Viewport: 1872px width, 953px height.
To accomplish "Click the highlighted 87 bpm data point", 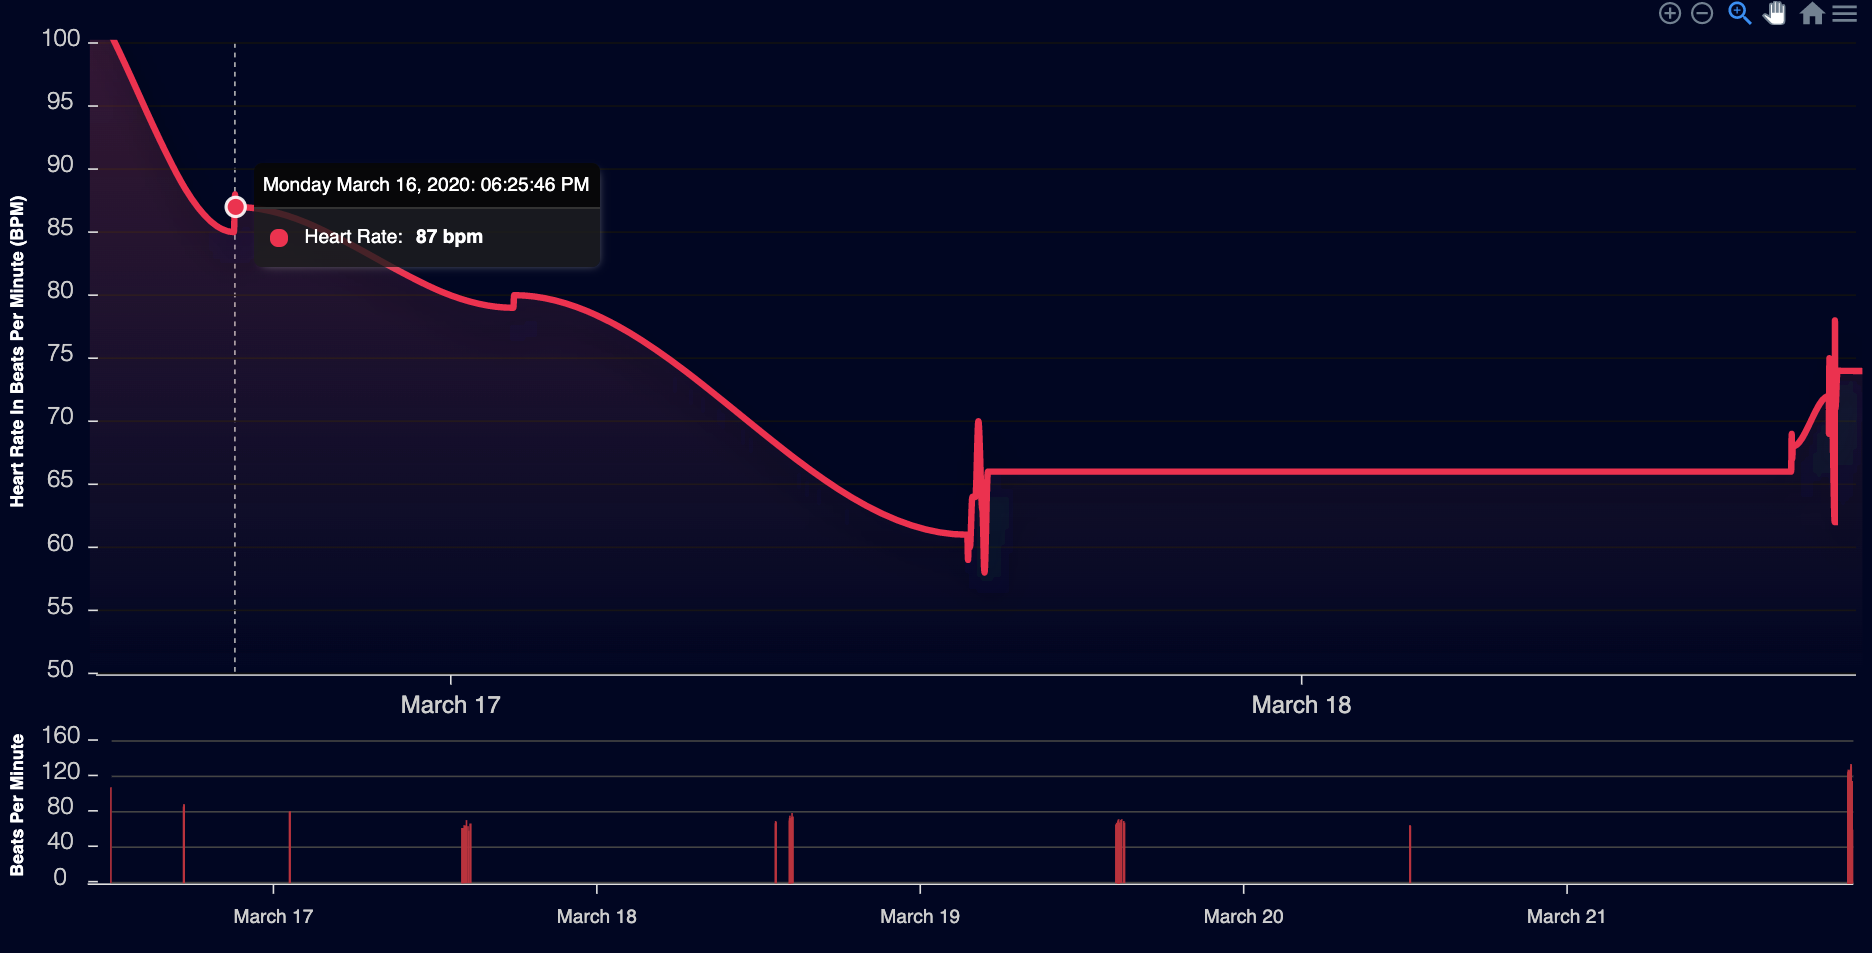I will pyautogui.click(x=236, y=207).
